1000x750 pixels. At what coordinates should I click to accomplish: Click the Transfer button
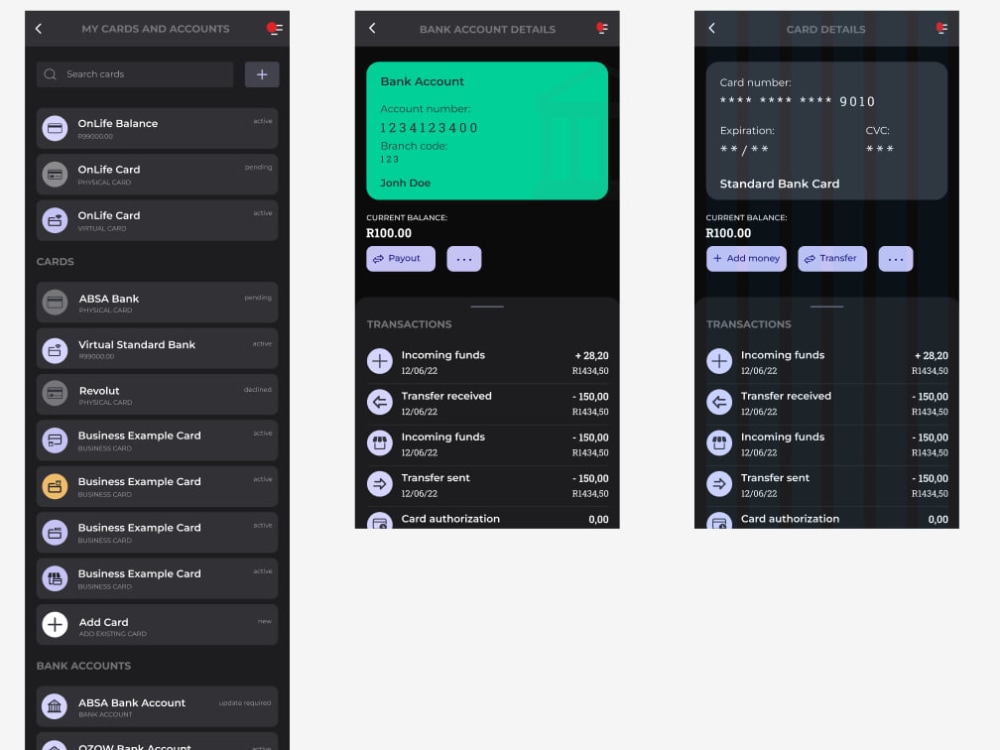pos(832,259)
